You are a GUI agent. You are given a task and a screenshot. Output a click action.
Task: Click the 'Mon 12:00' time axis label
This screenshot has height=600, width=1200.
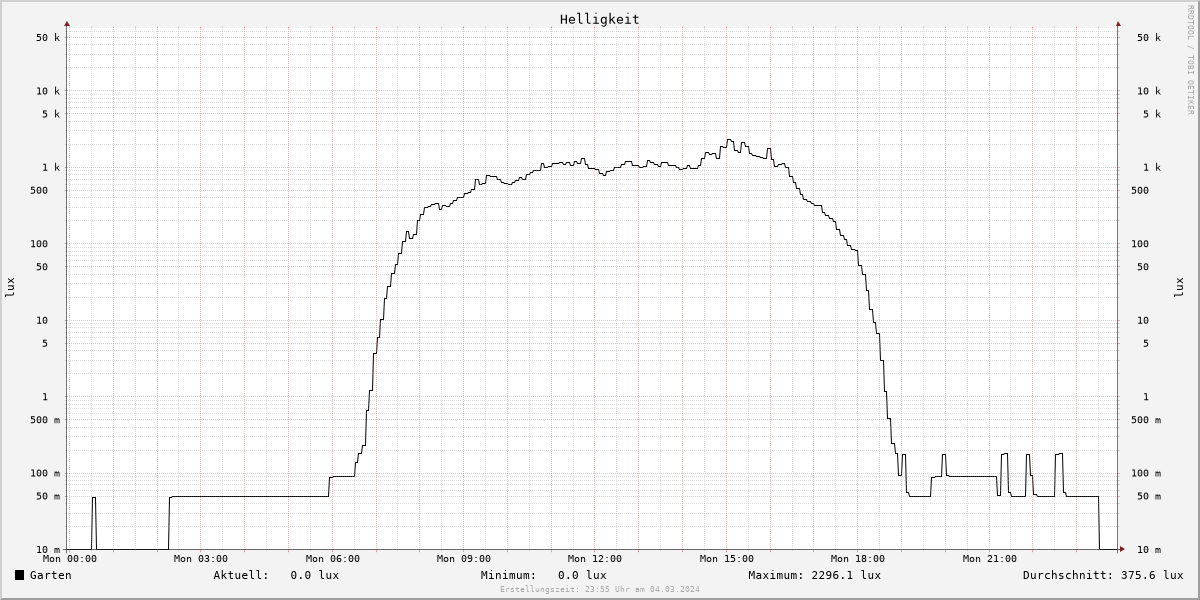coord(595,559)
